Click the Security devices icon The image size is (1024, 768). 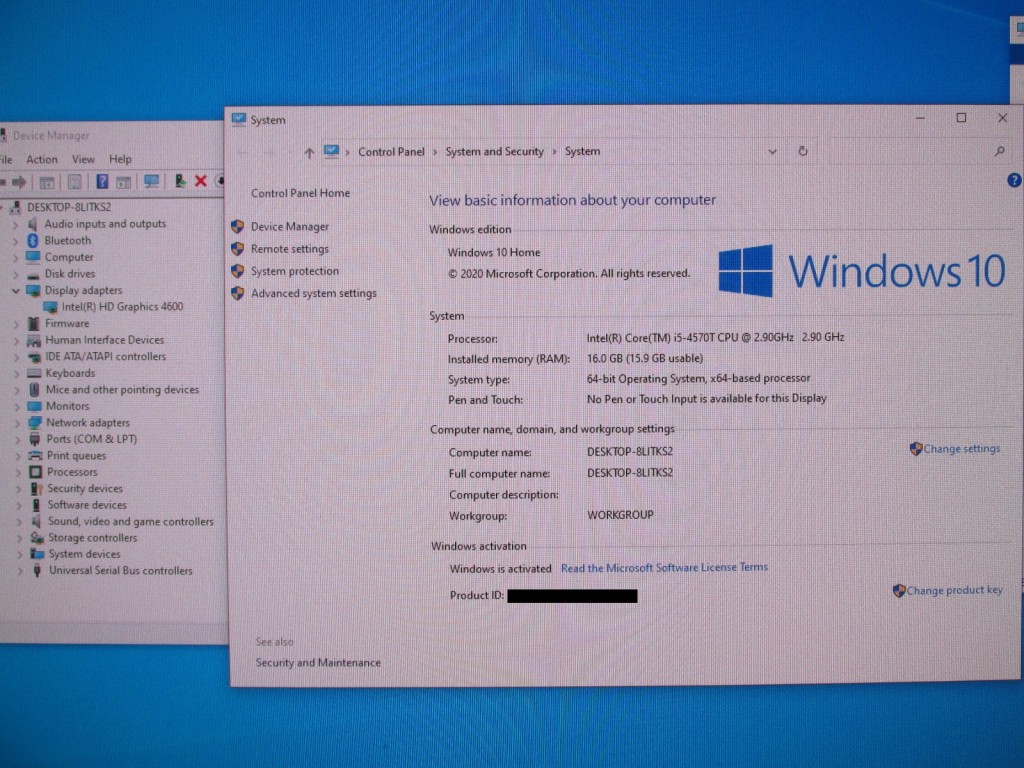(36, 488)
